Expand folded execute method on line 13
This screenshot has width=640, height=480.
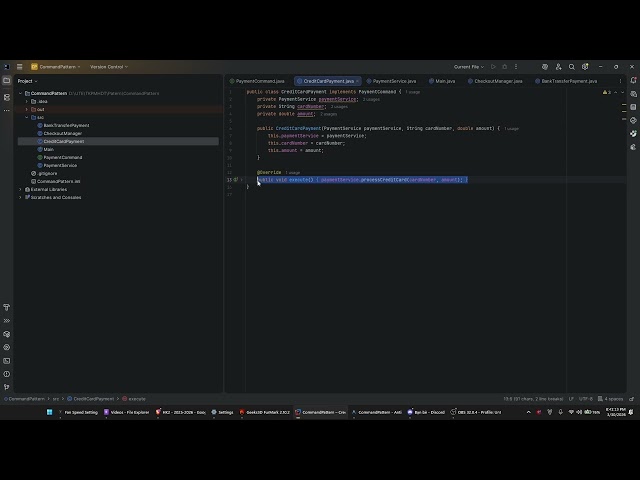pyautogui.click(x=242, y=180)
